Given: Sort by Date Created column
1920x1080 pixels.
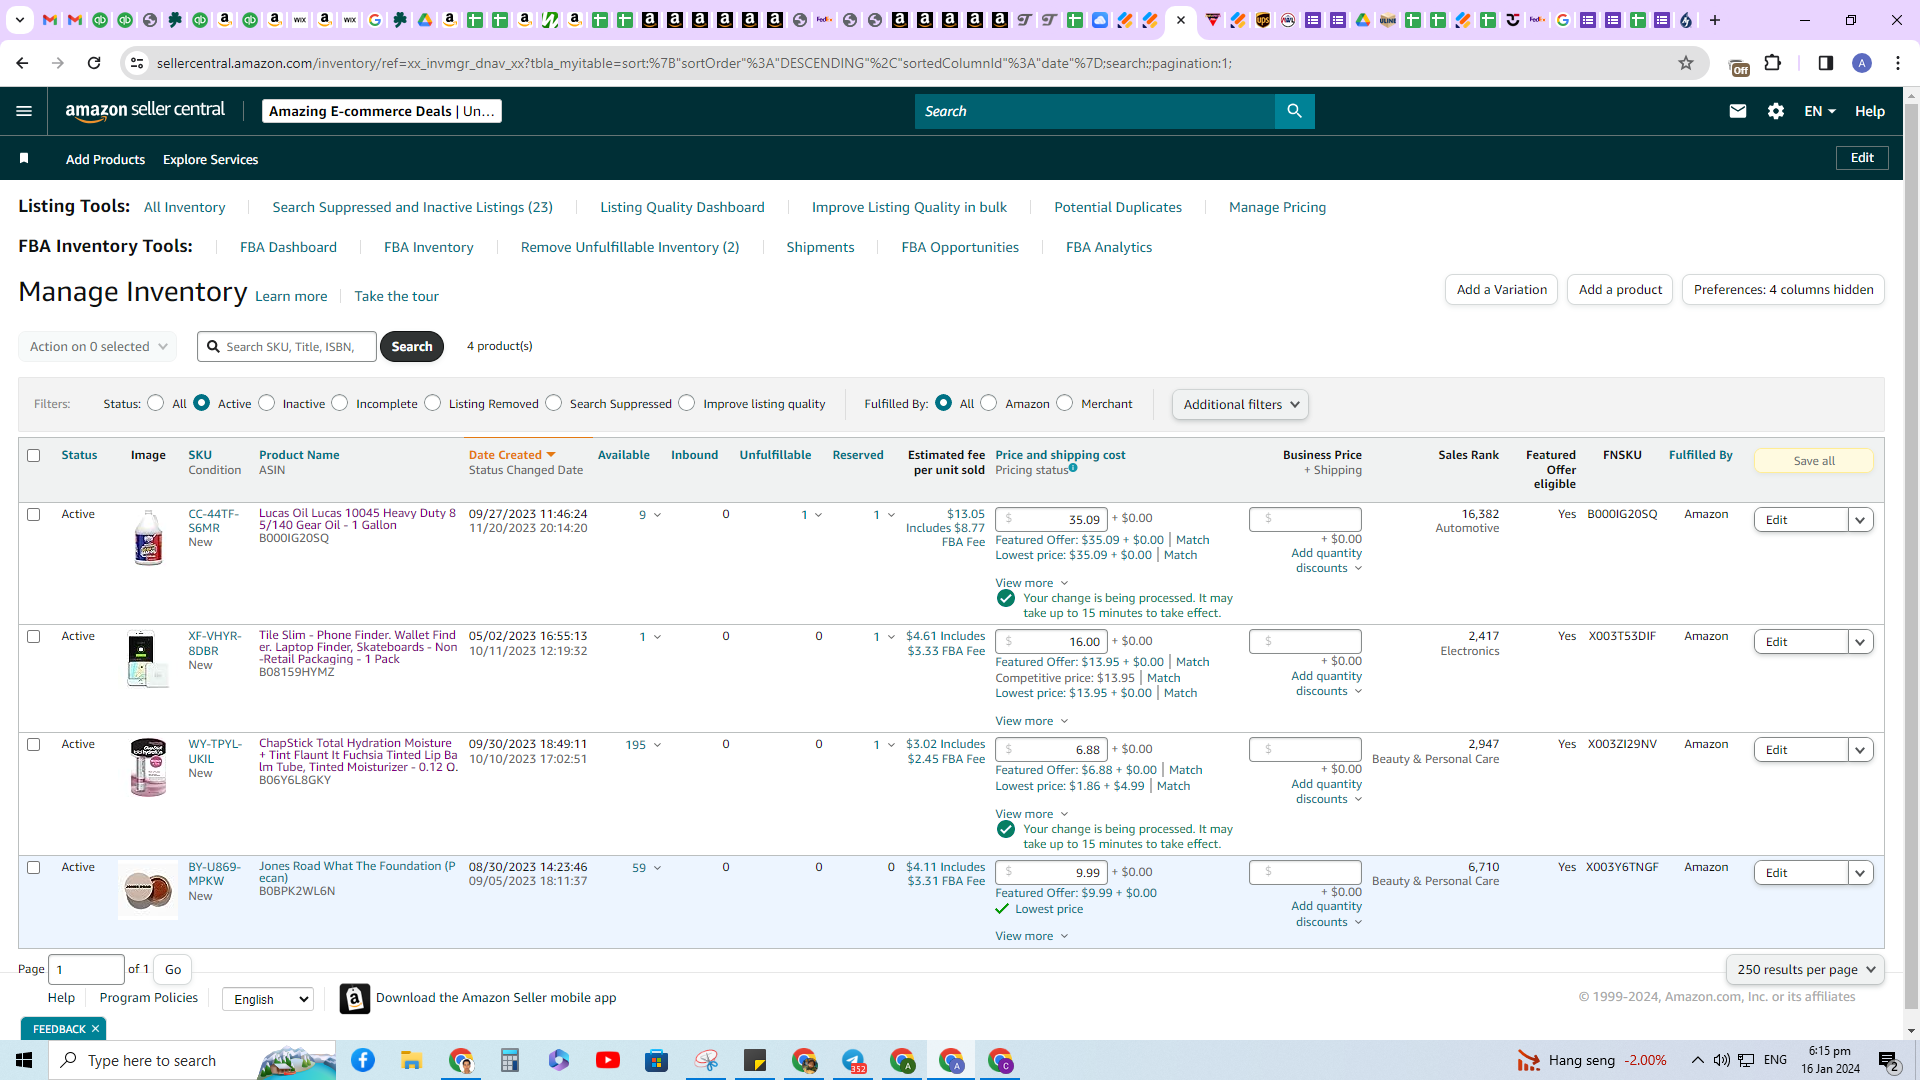Looking at the screenshot, I should tap(511, 455).
